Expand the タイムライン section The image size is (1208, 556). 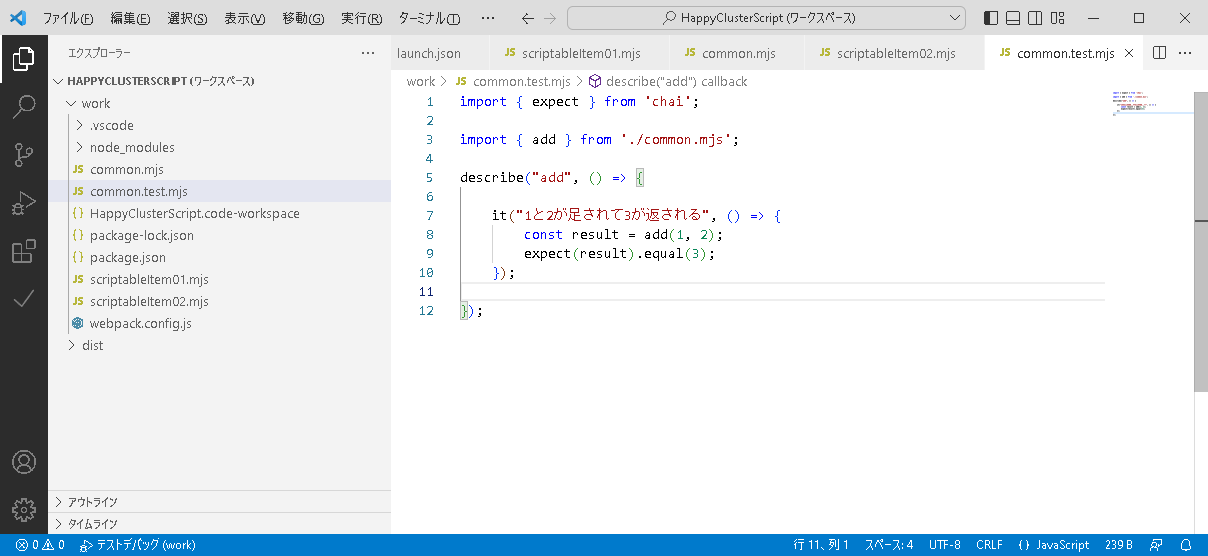click(x=219, y=523)
